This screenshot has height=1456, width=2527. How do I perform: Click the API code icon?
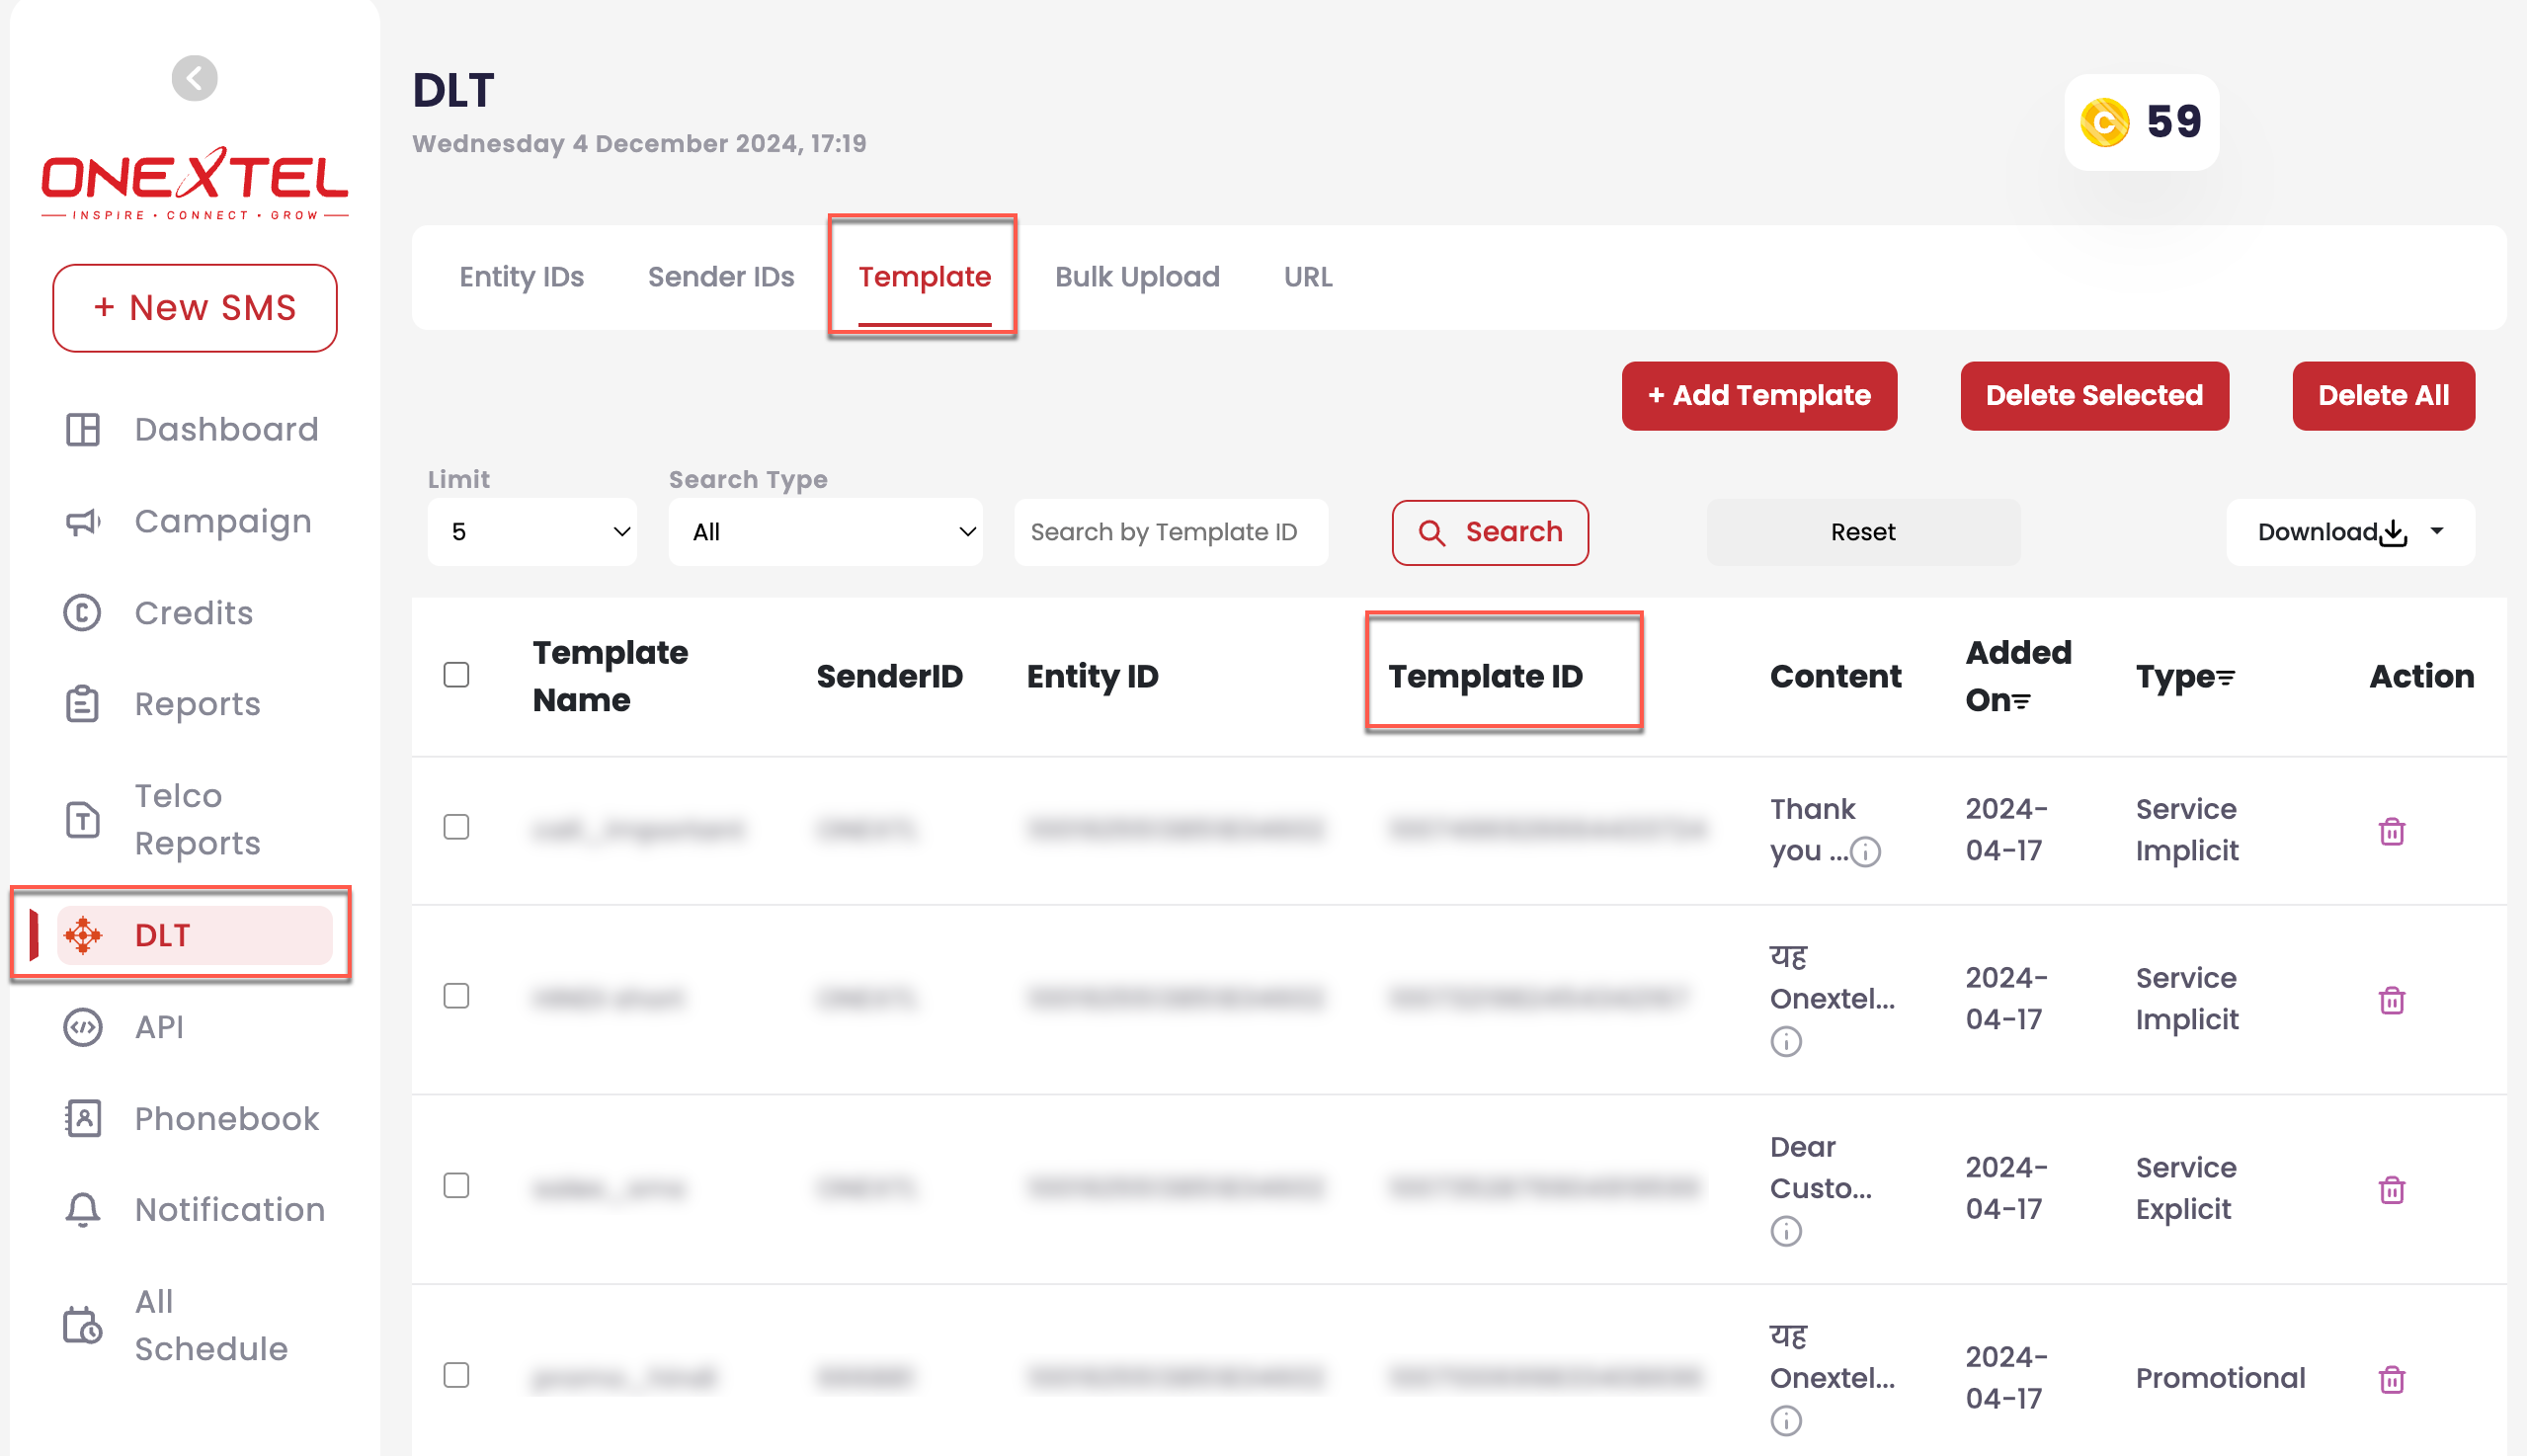point(83,1027)
